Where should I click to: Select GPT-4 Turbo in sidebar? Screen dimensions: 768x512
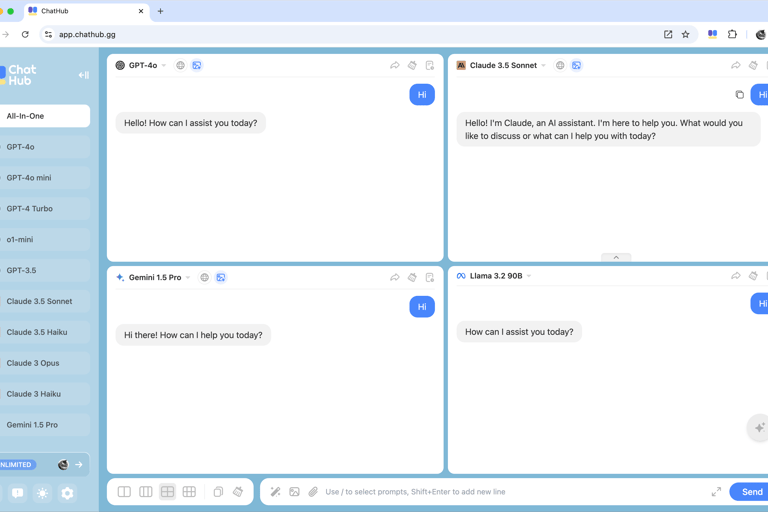click(44, 209)
